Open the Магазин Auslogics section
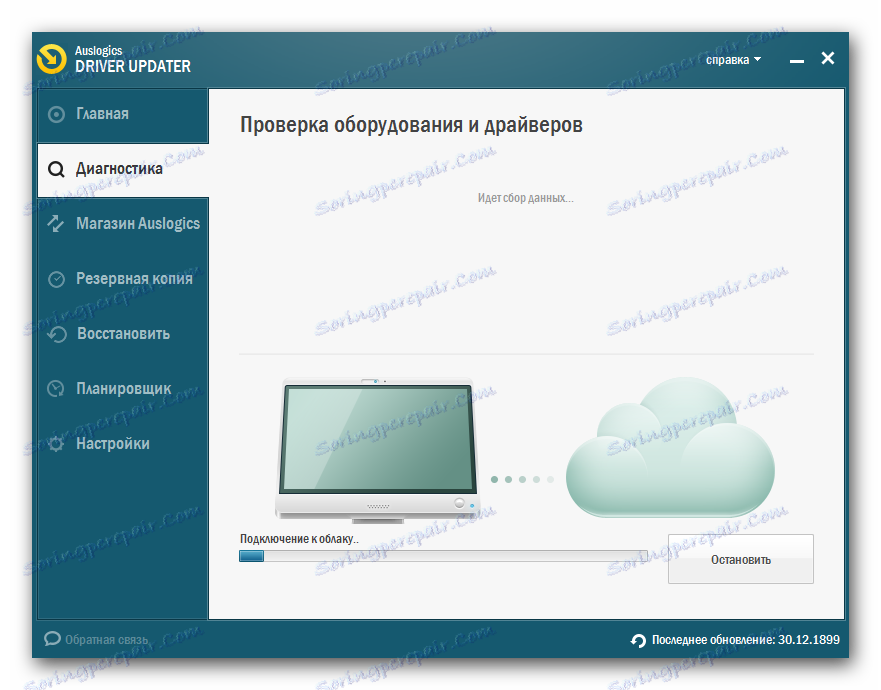Screen dimensions: 881x690 pos(123,224)
